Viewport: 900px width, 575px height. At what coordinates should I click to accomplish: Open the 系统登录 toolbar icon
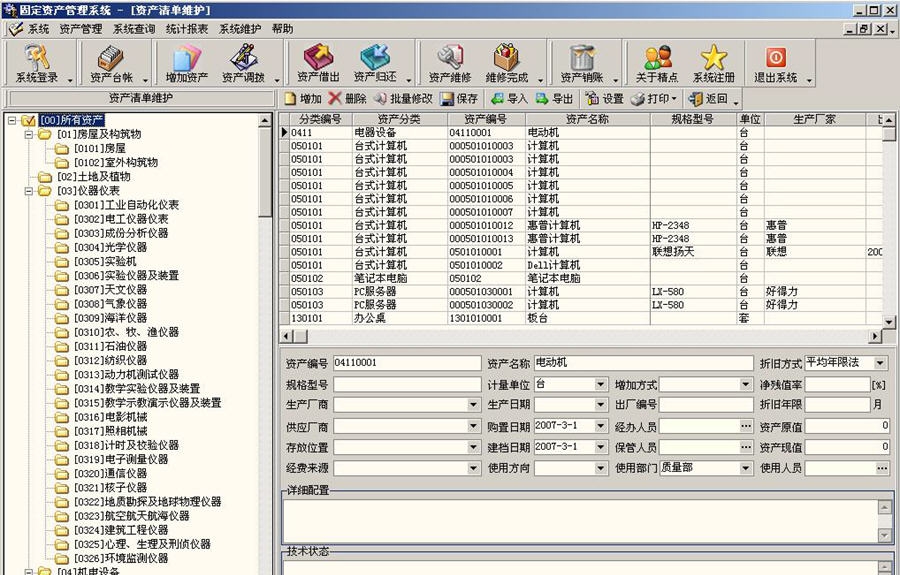pos(37,63)
